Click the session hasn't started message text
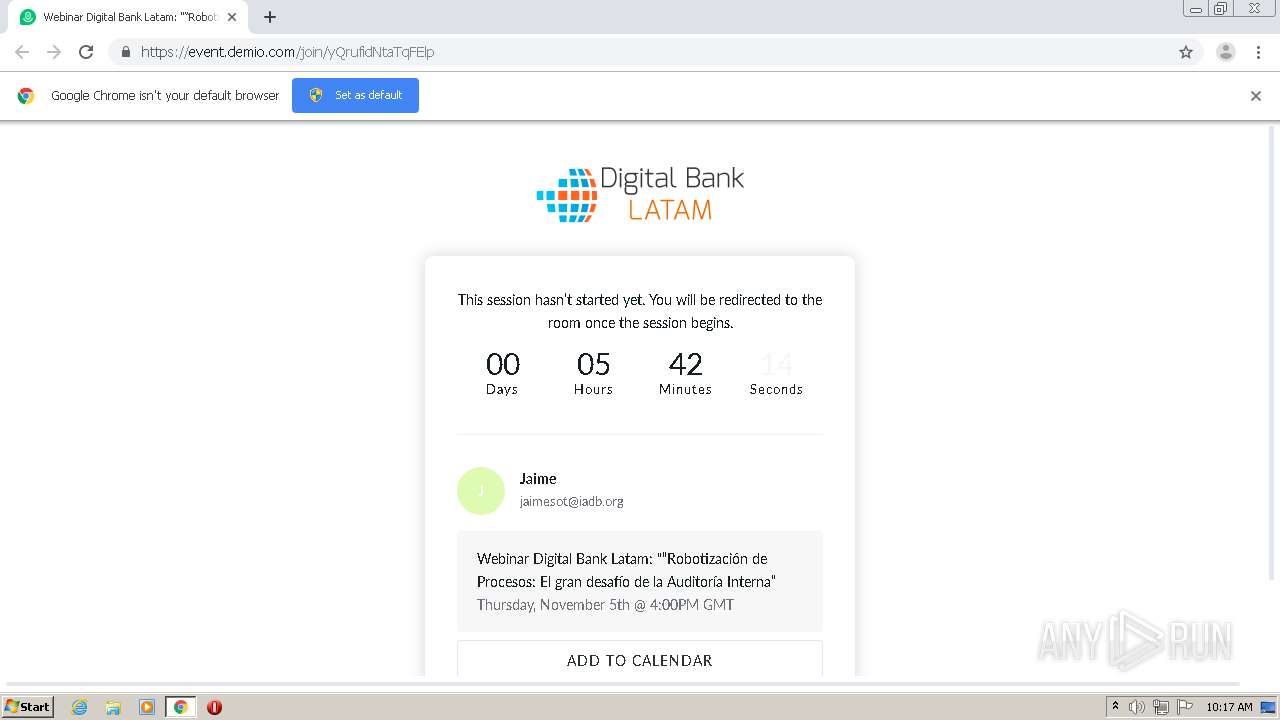This screenshot has width=1280, height=720. tap(640, 311)
